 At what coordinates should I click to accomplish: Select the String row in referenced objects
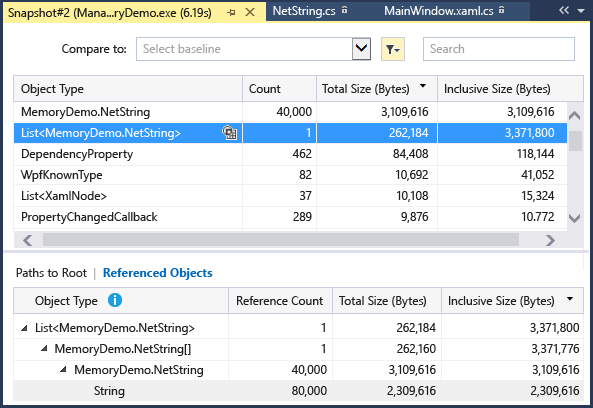coord(298,391)
